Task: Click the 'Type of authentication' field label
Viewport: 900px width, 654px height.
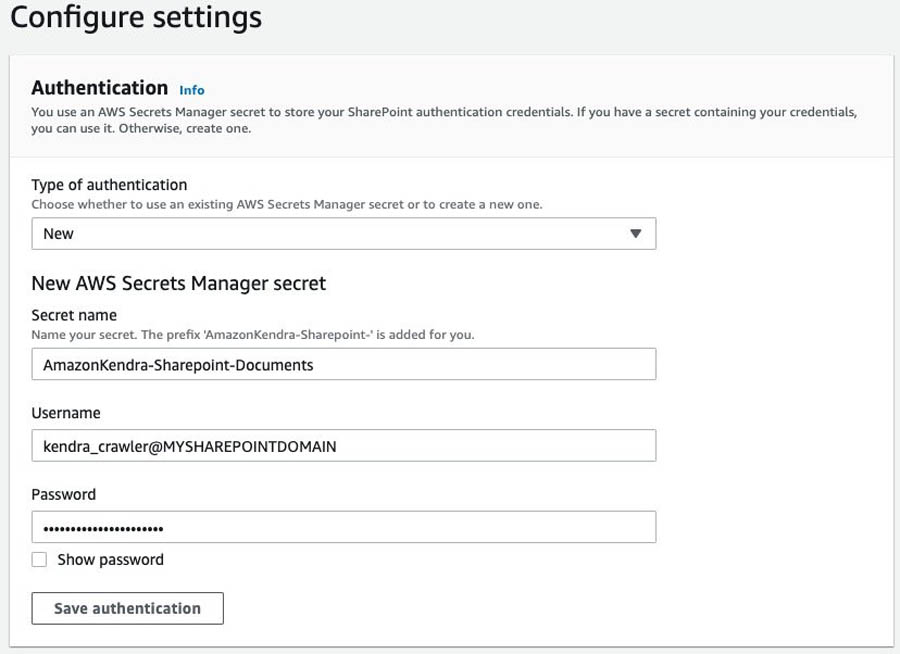Action: pos(109,185)
